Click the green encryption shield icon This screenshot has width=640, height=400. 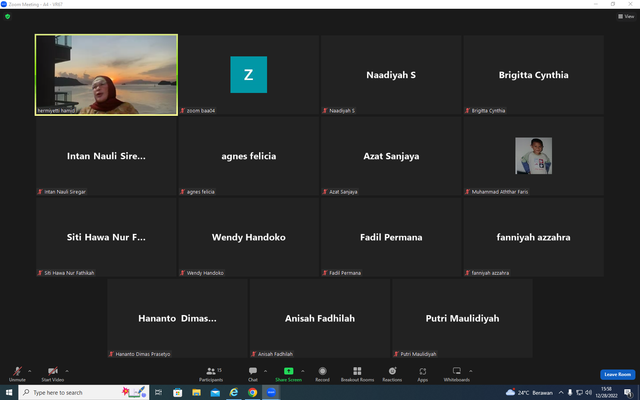[x=7, y=17]
